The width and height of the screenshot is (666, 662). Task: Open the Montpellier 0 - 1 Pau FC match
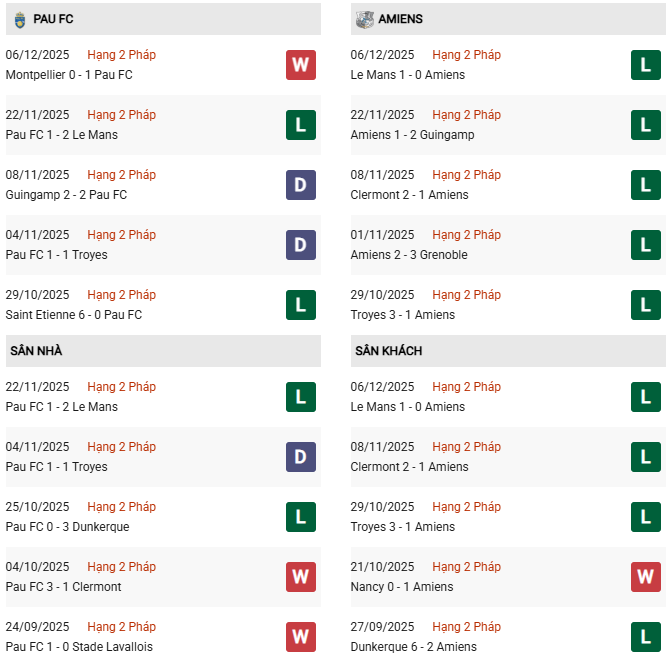coord(69,75)
